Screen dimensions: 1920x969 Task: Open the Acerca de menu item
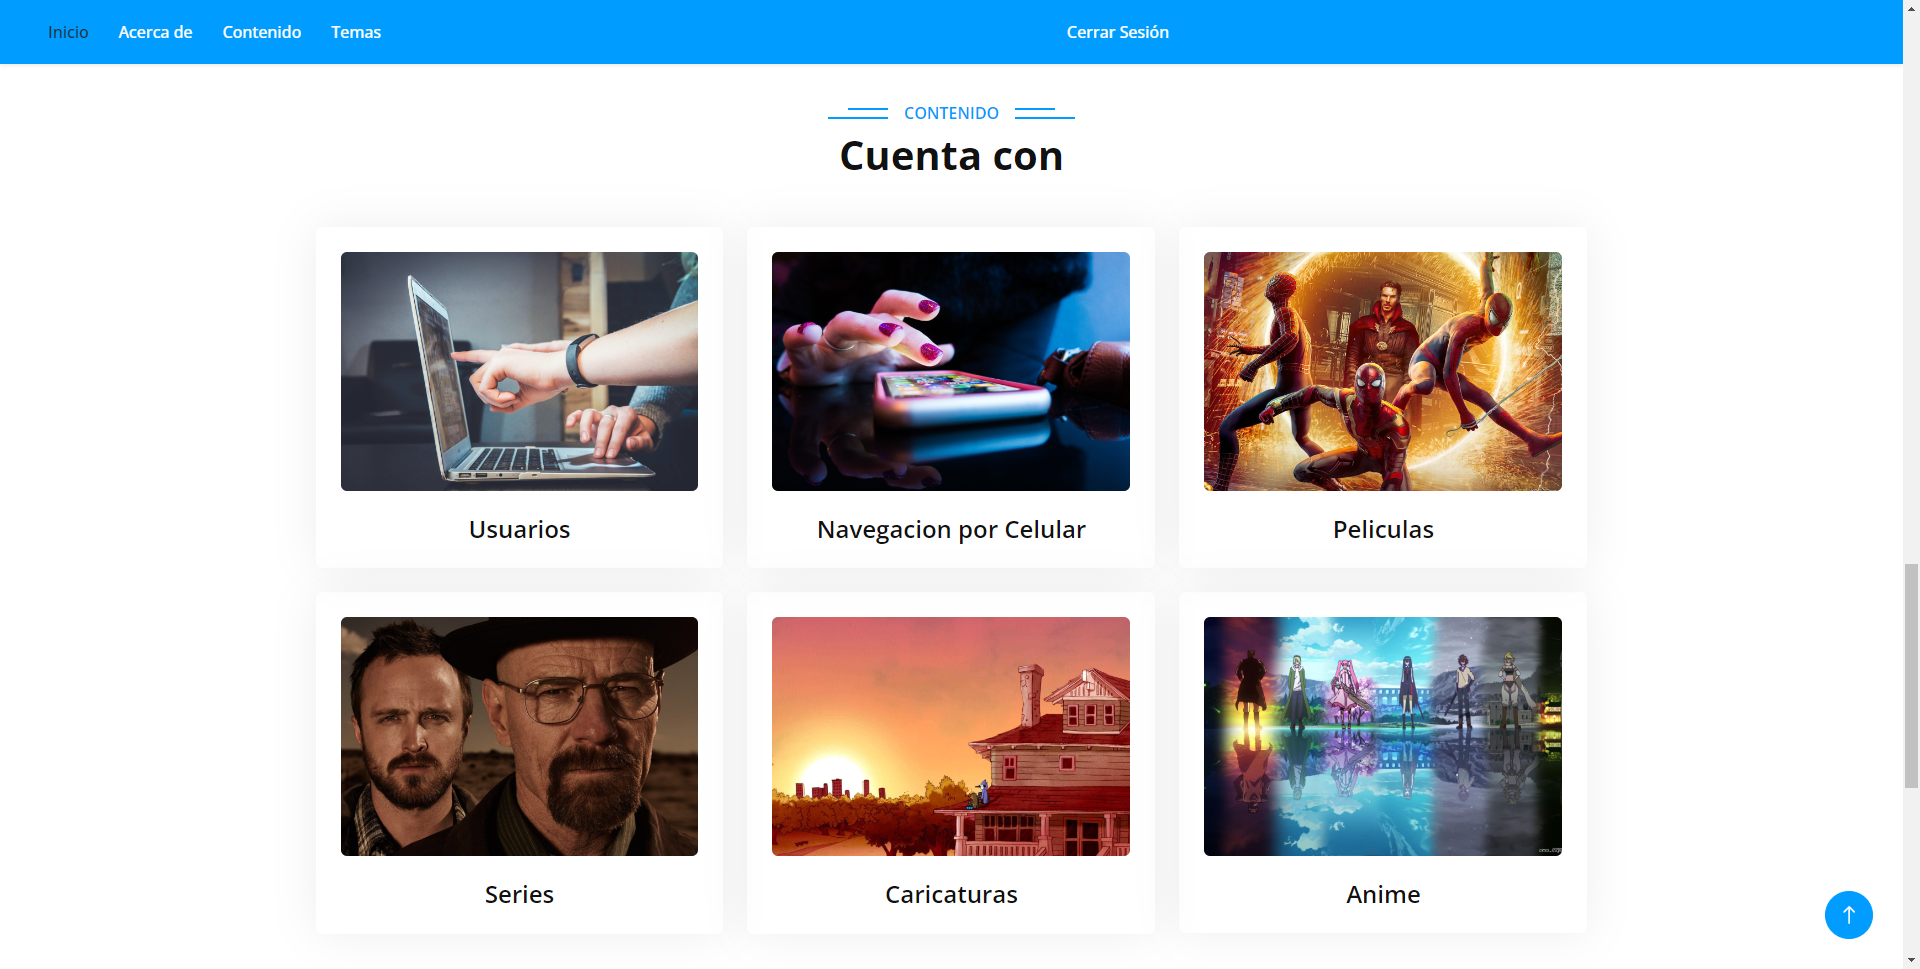point(155,31)
